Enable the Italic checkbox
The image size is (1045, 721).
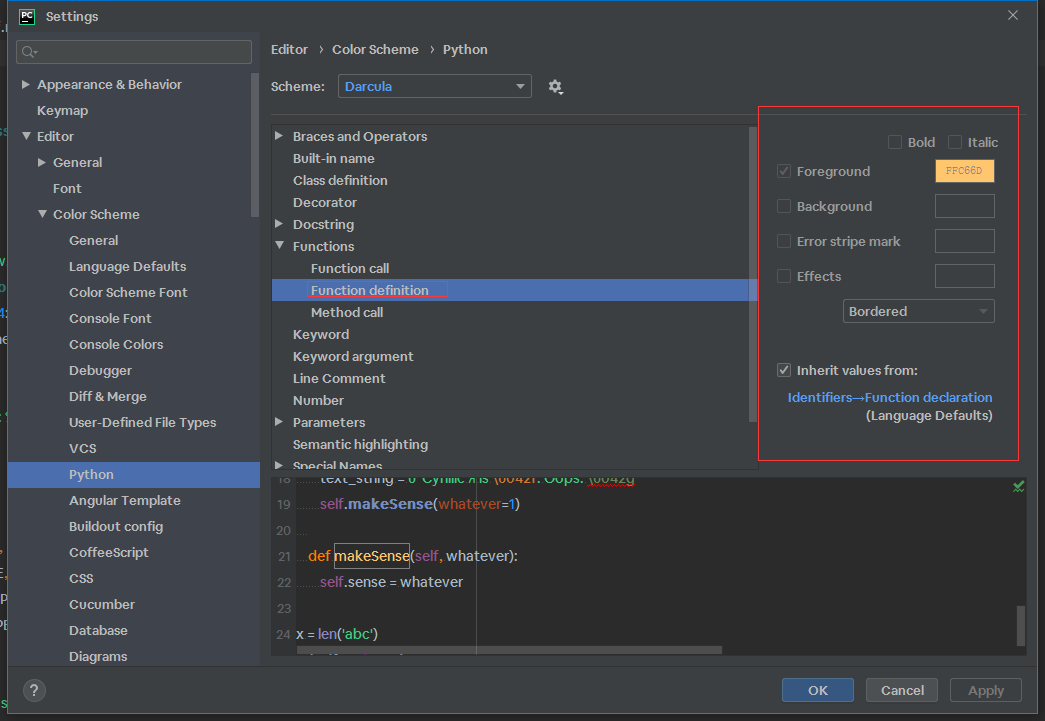pos(955,142)
